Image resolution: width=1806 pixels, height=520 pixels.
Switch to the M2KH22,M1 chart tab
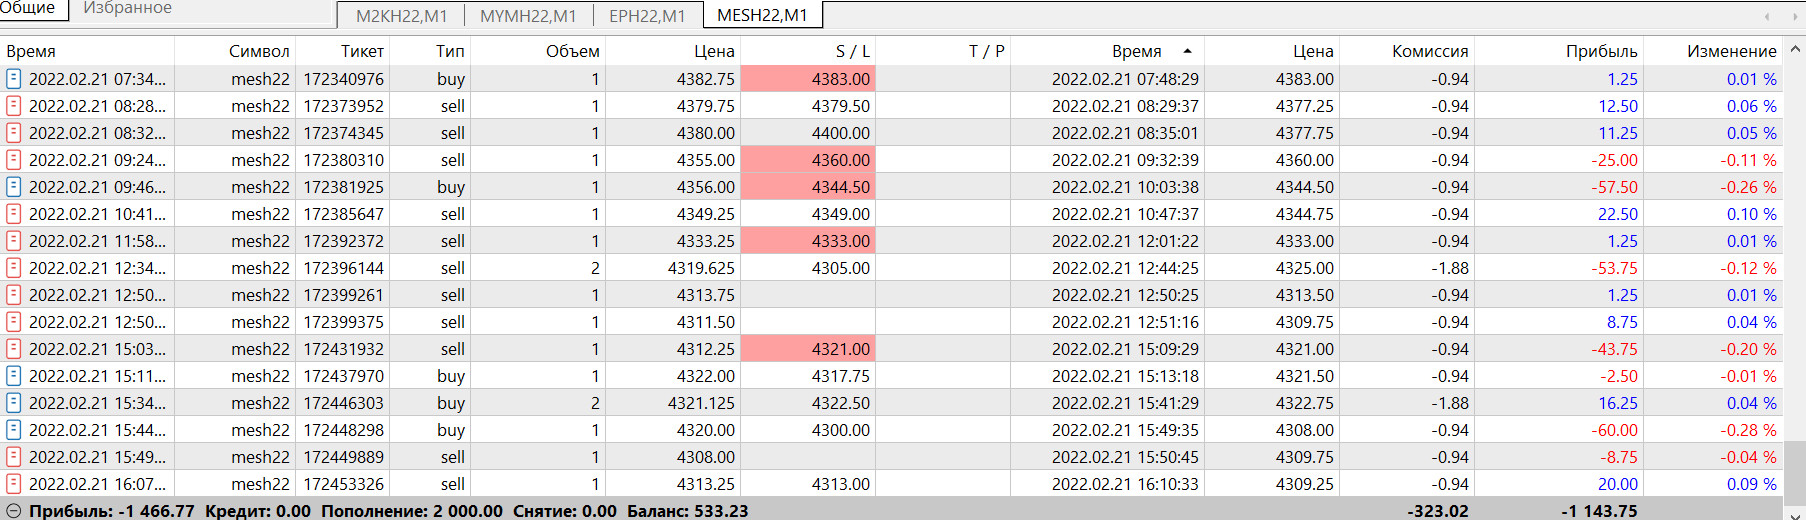[x=401, y=16]
